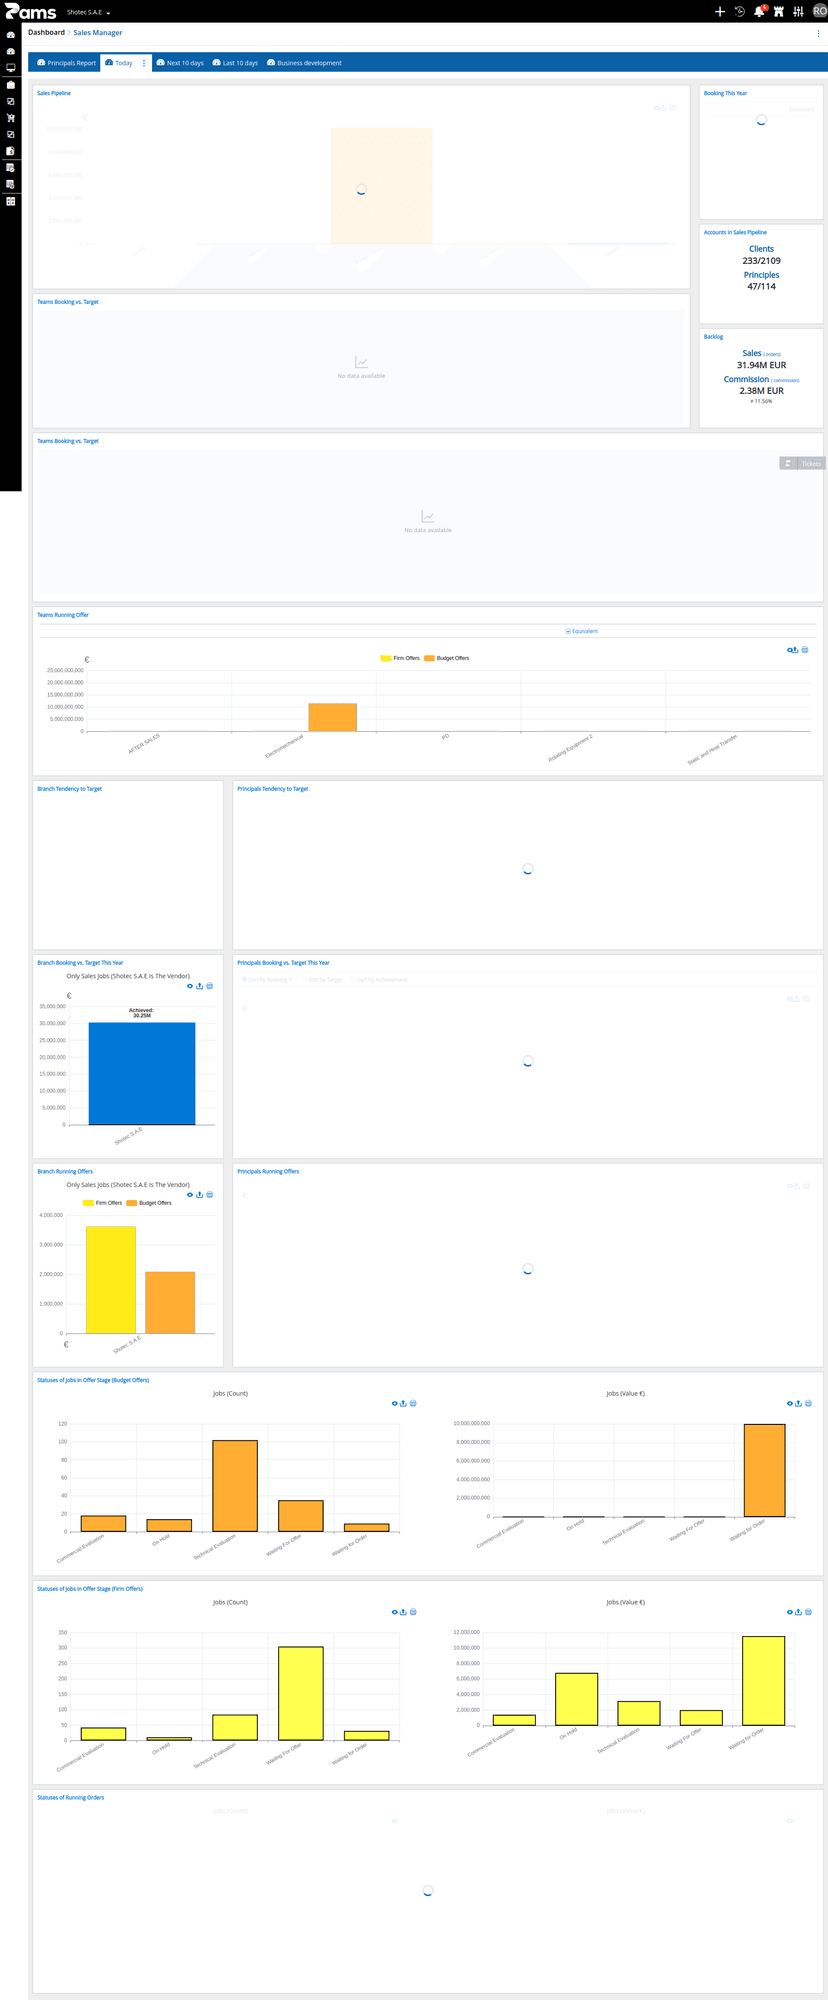Toggle eye view icon in Branch Running Offers
Viewport: 828px width, 2000px height.
tap(190, 1195)
